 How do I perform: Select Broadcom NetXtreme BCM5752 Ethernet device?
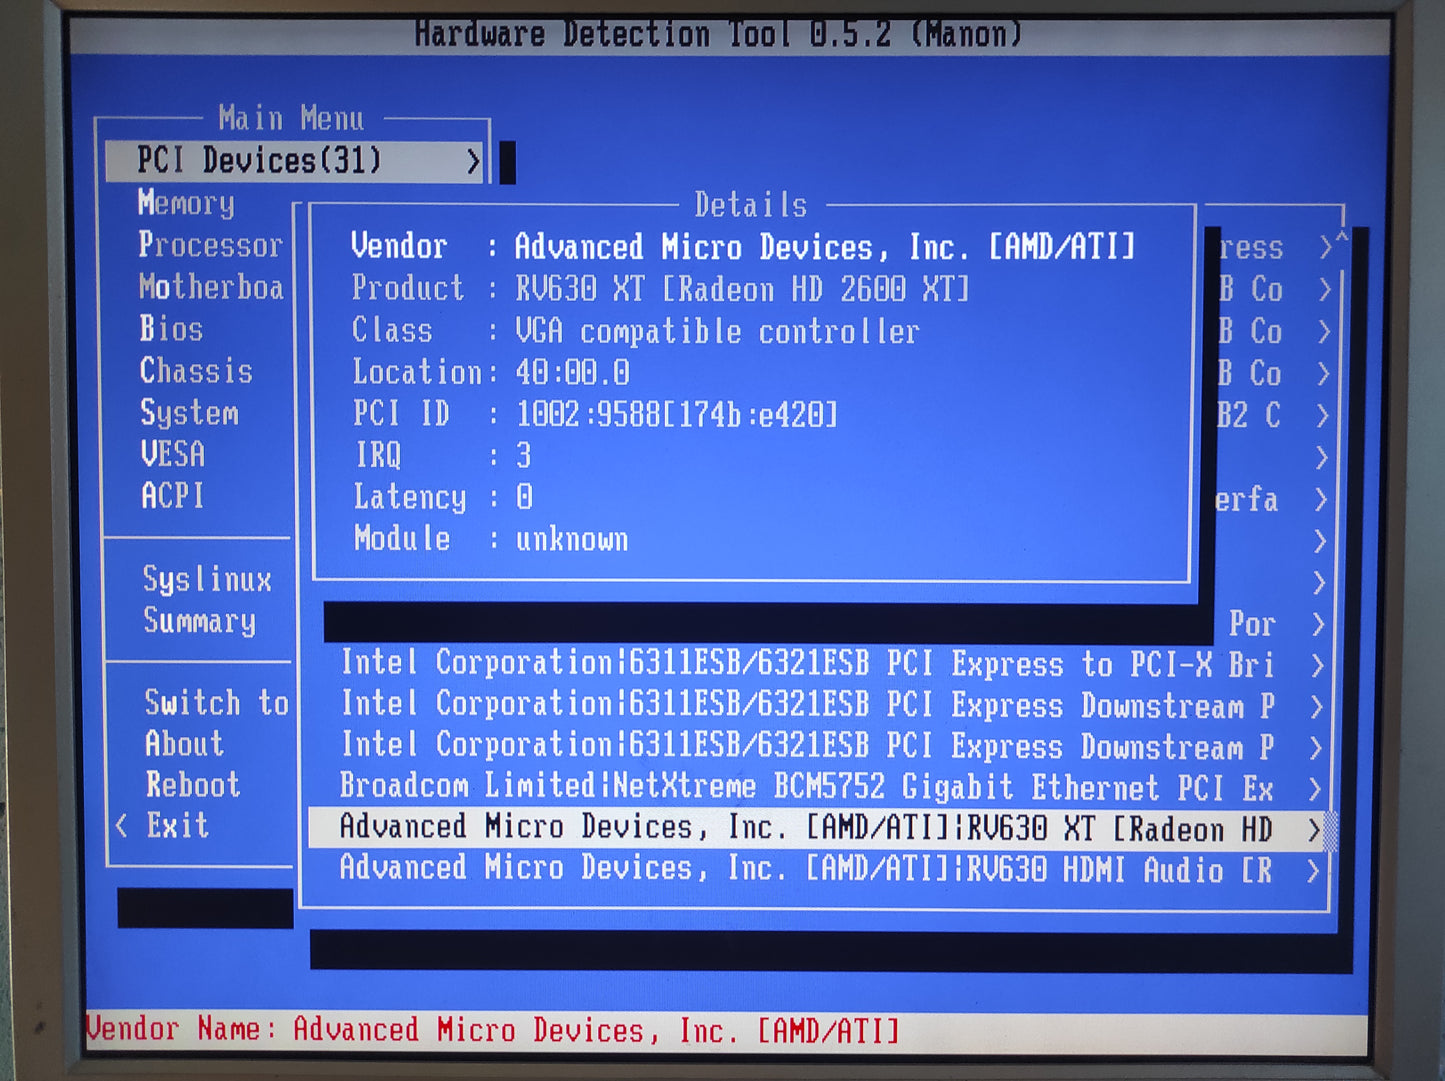tap(805, 788)
